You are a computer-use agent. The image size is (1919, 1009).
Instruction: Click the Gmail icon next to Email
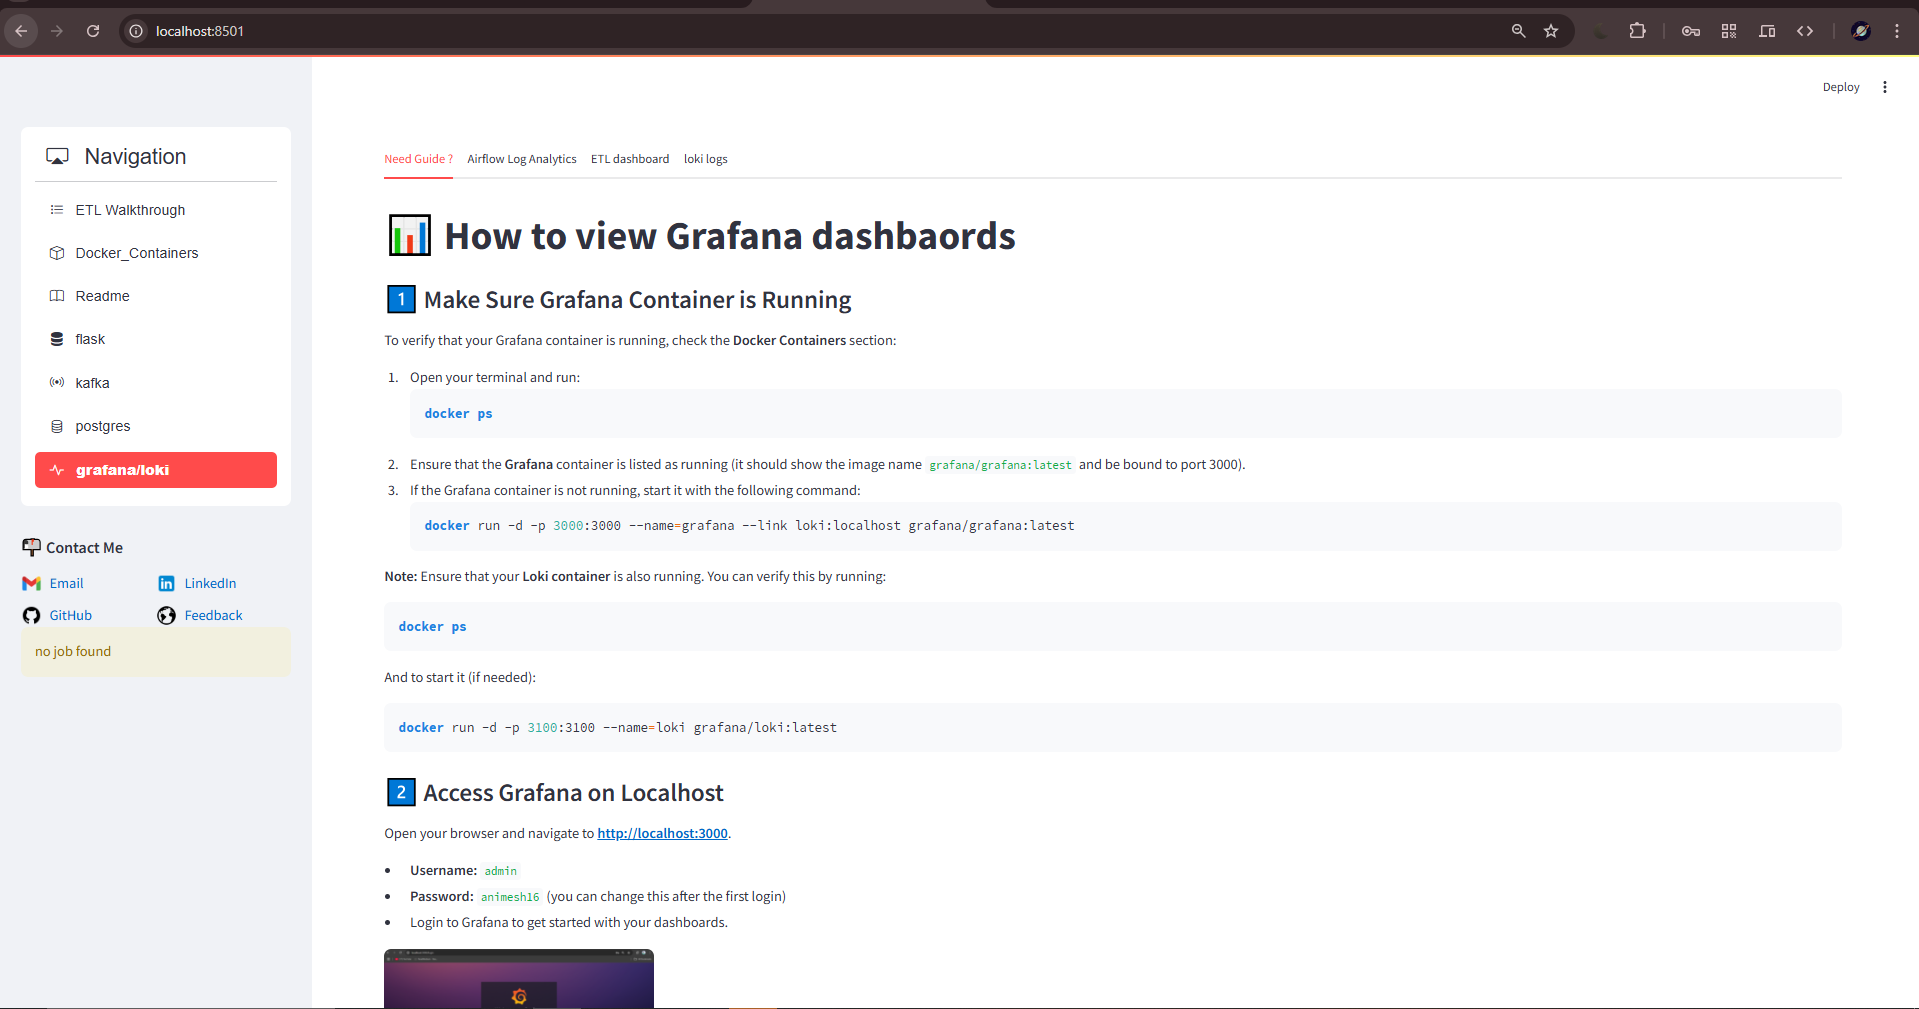tap(31, 583)
